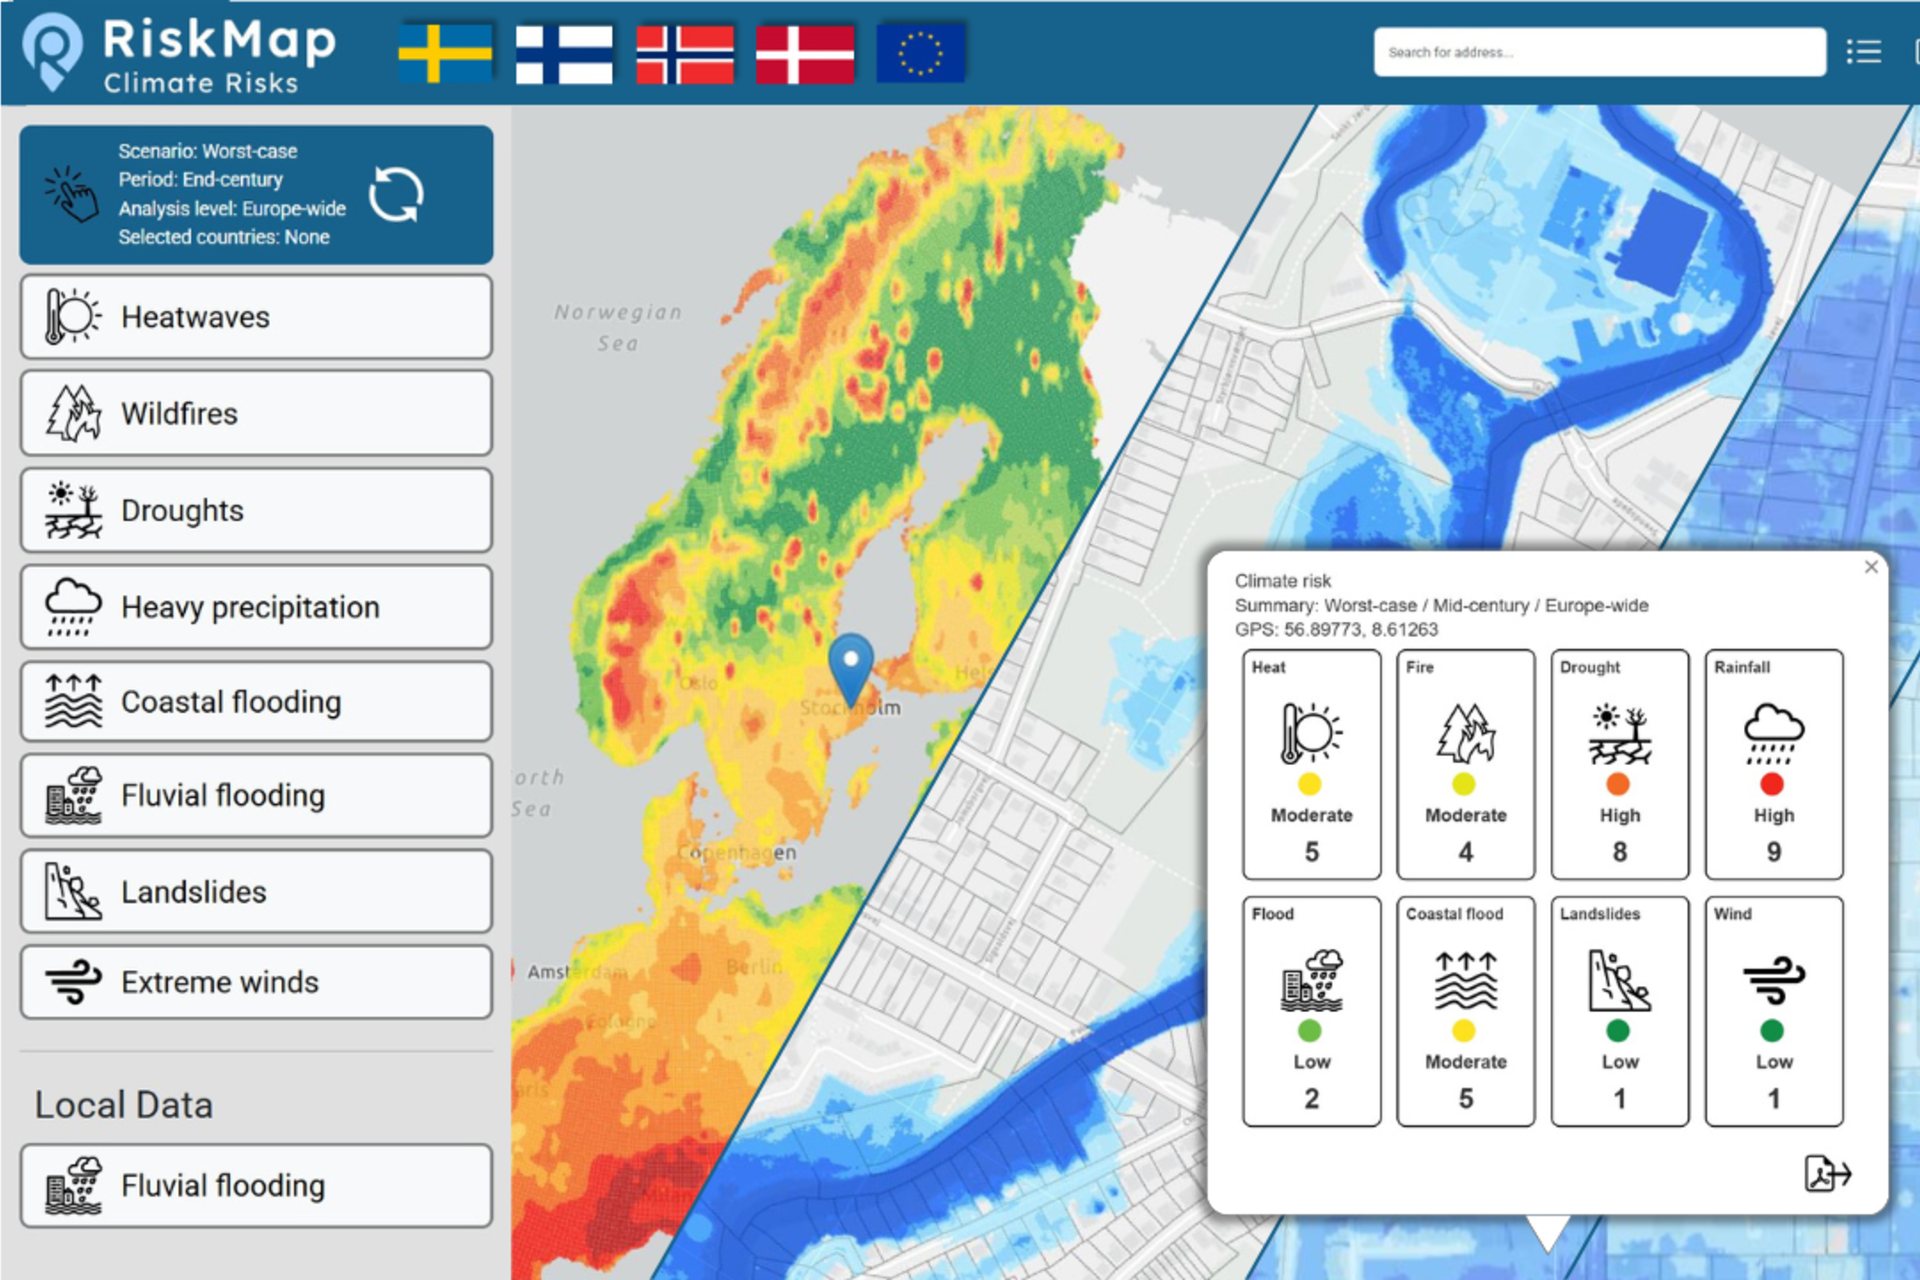
Task: Open the list menu icon beside the search box
Action: (1863, 52)
